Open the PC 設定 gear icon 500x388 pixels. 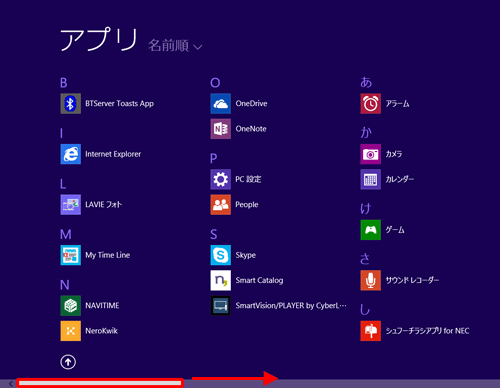(x=220, y=179)
